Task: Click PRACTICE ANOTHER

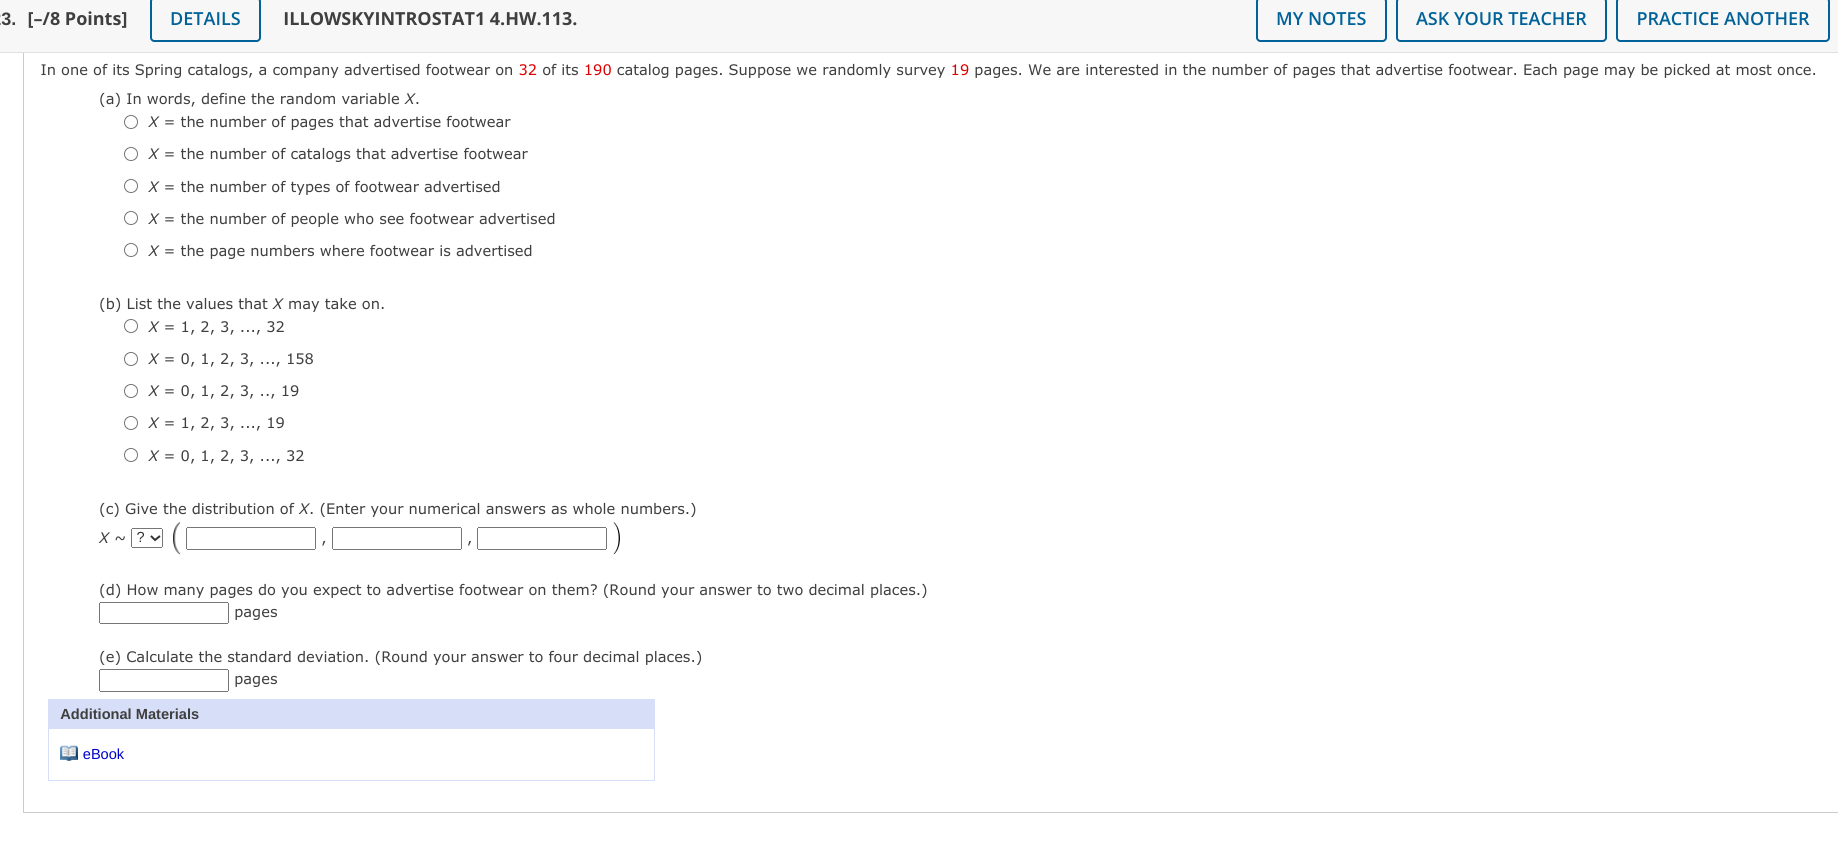Action: [x=1722, y=18]
